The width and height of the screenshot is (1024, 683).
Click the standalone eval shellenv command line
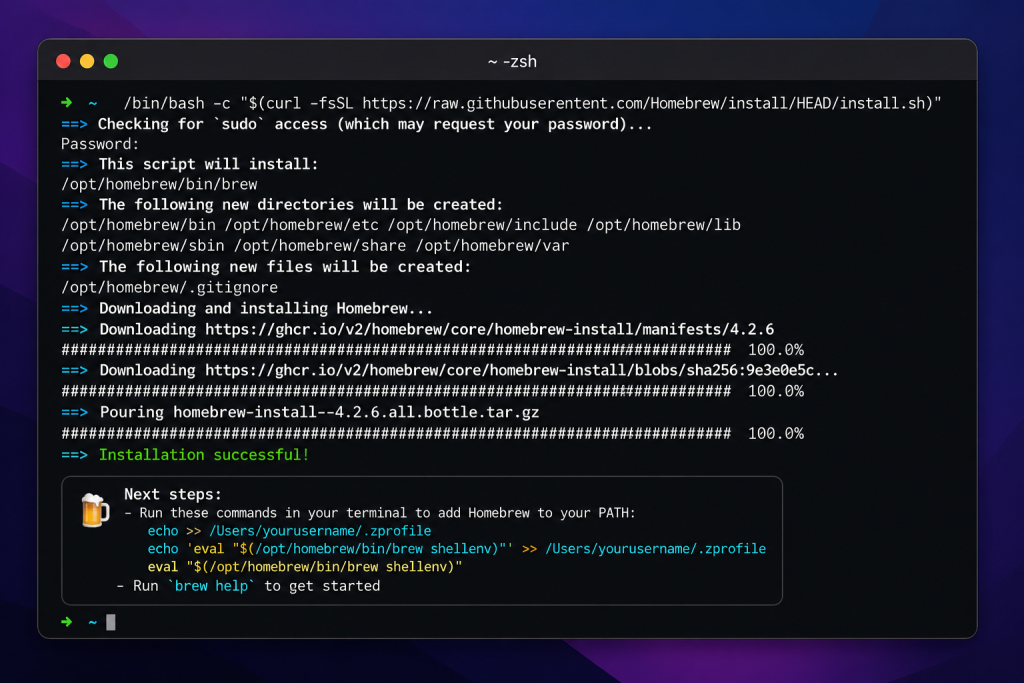click(305, 567)
